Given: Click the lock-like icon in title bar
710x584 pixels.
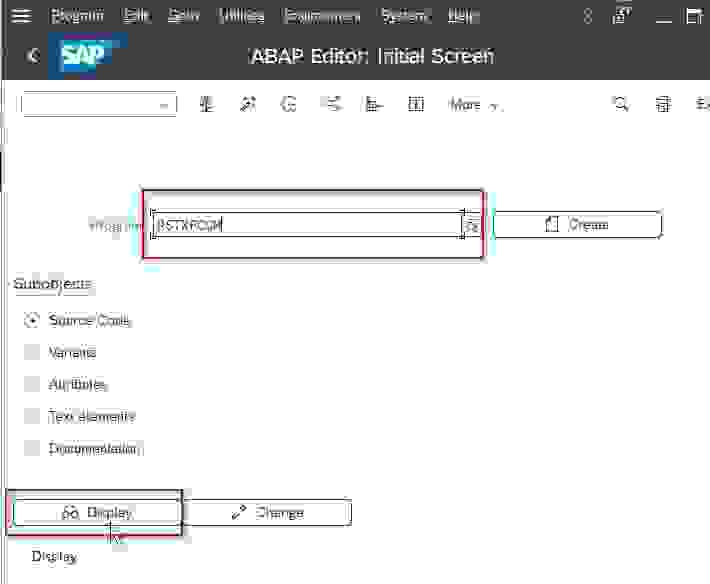Looking at the screenshot, I should pyautogui.click(x=588, y=16).
